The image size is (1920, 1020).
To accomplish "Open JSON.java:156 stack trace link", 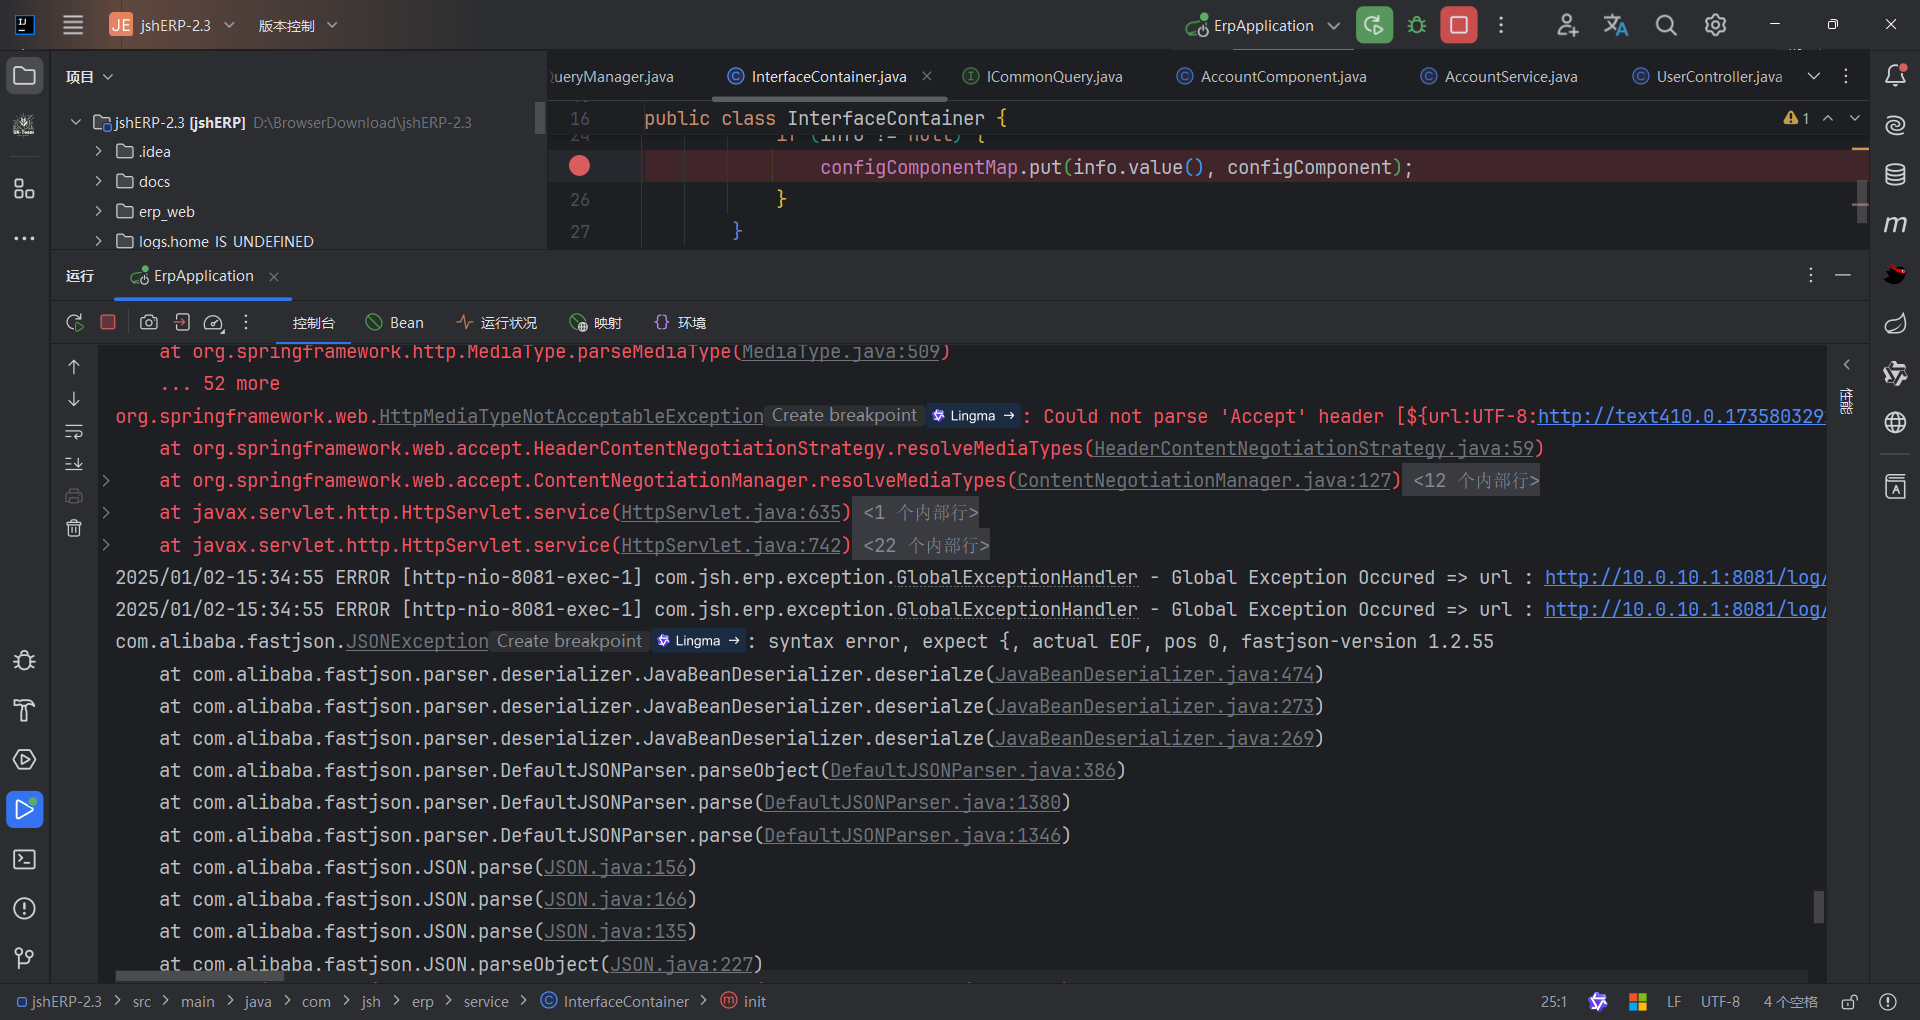I will [x=615, y=868].
